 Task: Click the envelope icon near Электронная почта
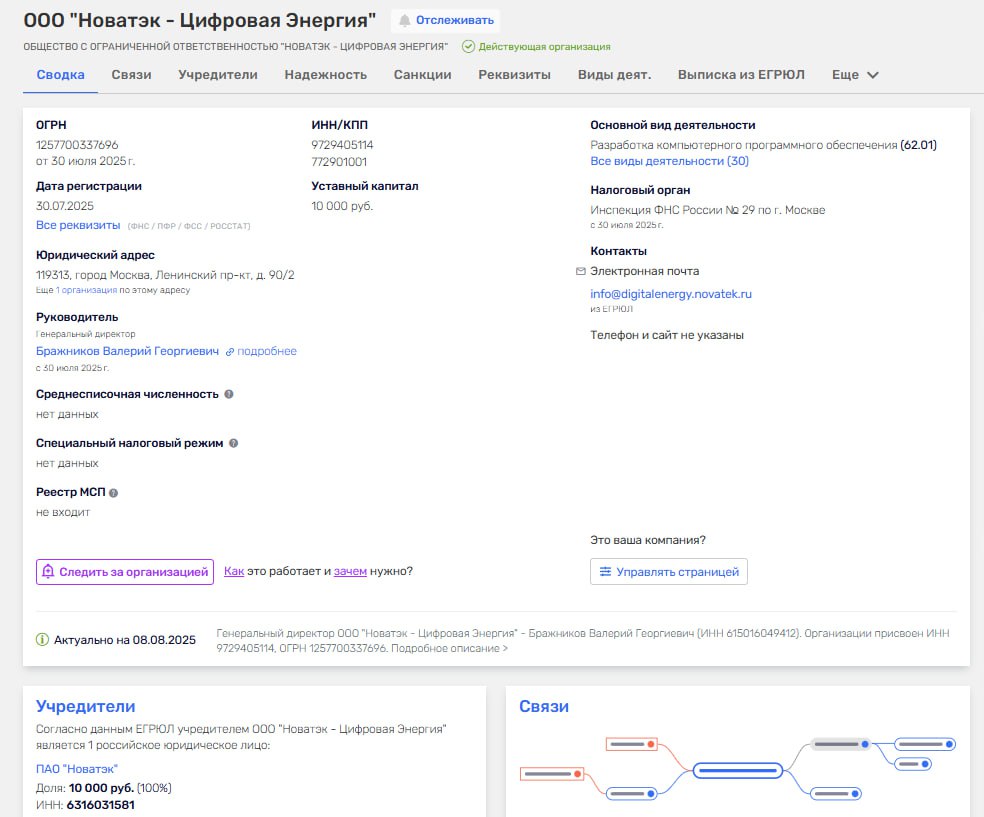tap(580, 271)
